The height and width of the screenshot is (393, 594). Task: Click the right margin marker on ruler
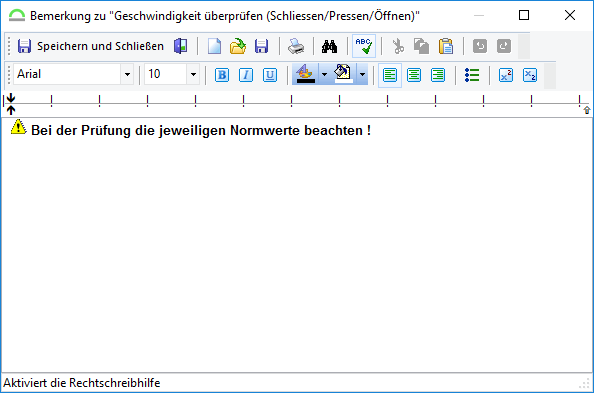tap(587, 110)
